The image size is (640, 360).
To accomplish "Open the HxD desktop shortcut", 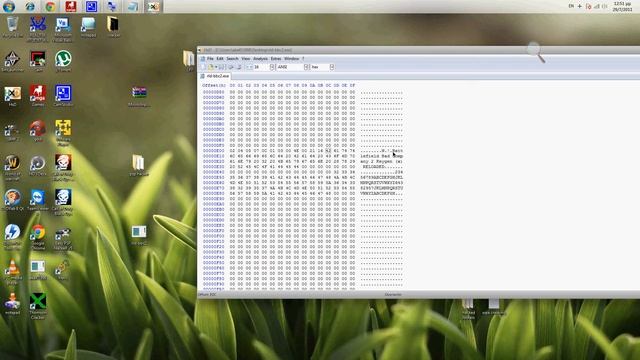I will point(12,96).
